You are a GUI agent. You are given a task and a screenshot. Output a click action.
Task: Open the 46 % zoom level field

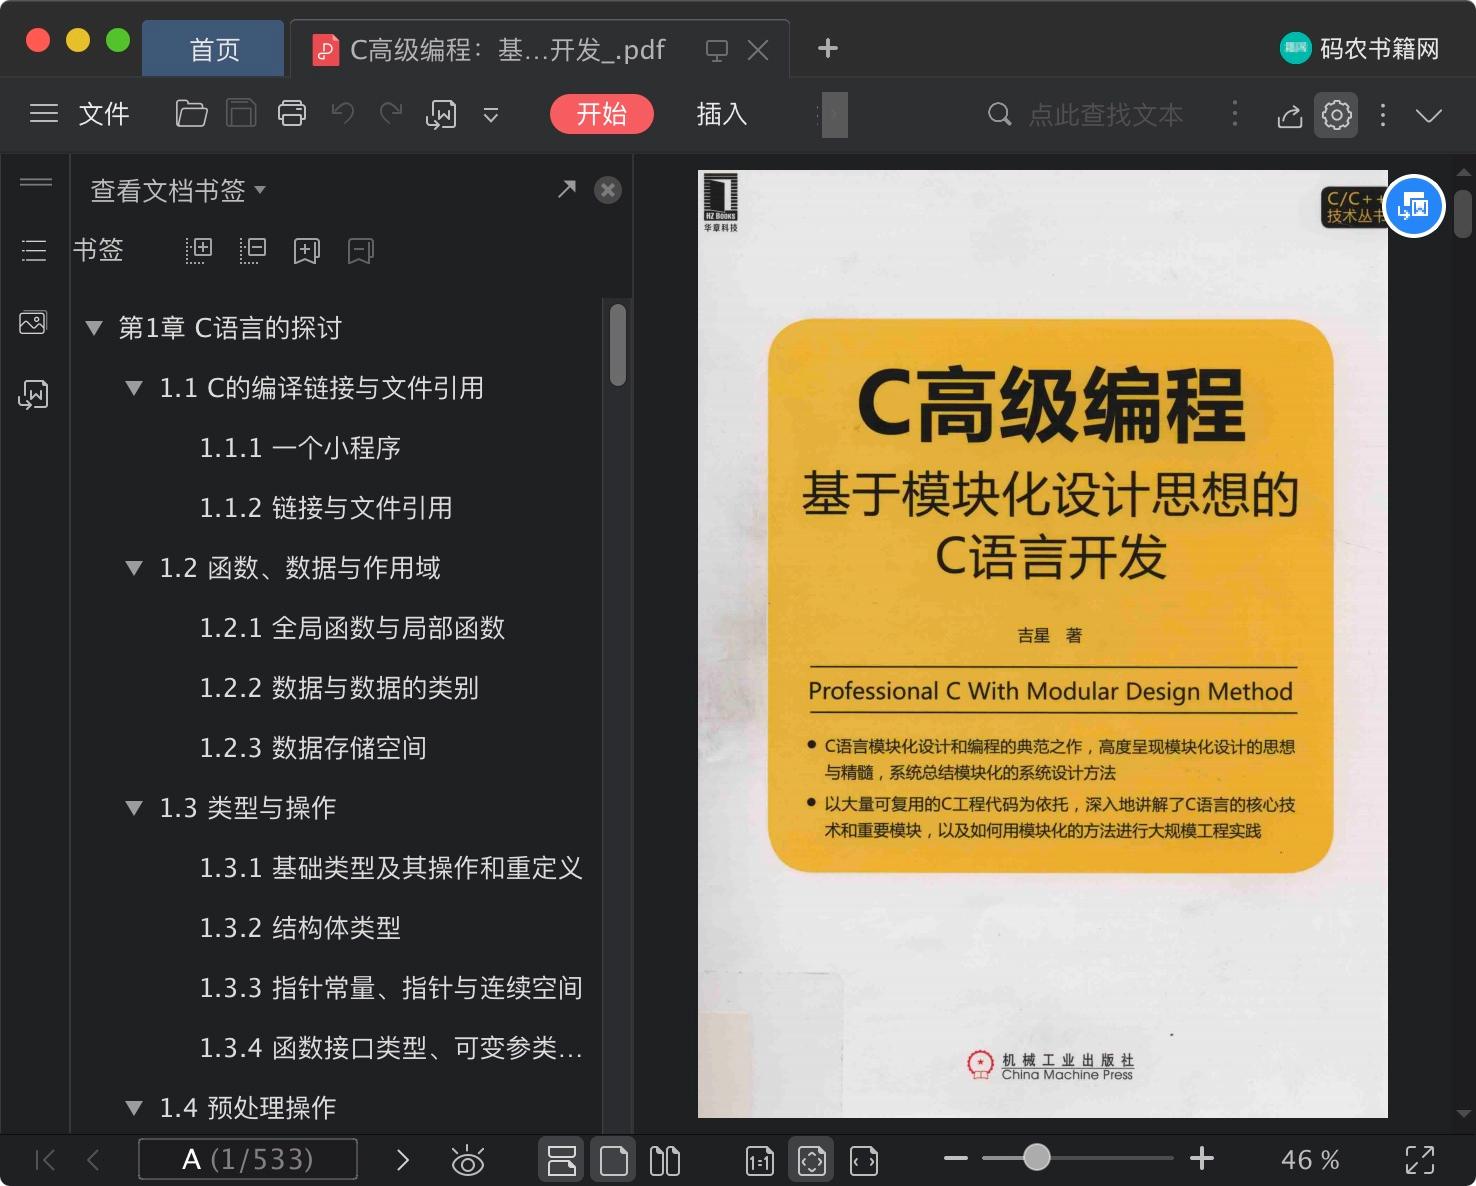point(1310,1160)
